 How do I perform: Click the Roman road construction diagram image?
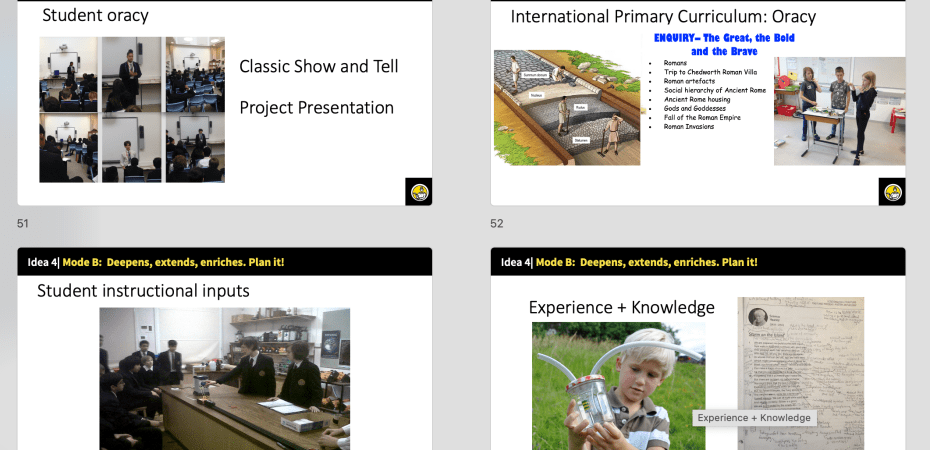tap(566, 107)
